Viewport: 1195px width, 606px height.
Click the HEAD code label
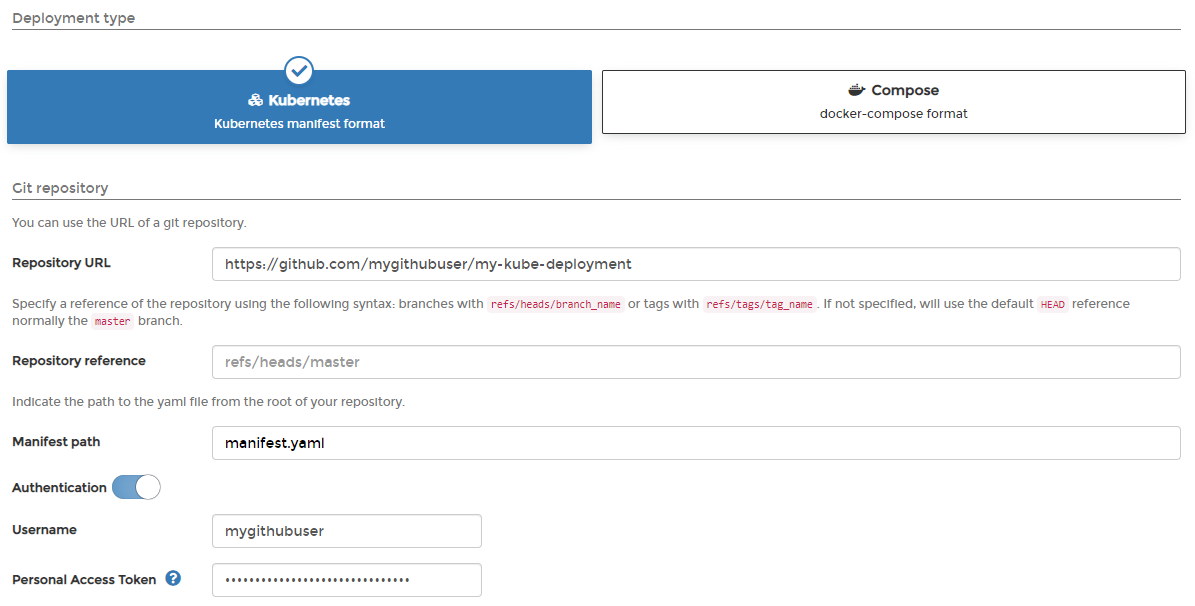pos(1052,304)
